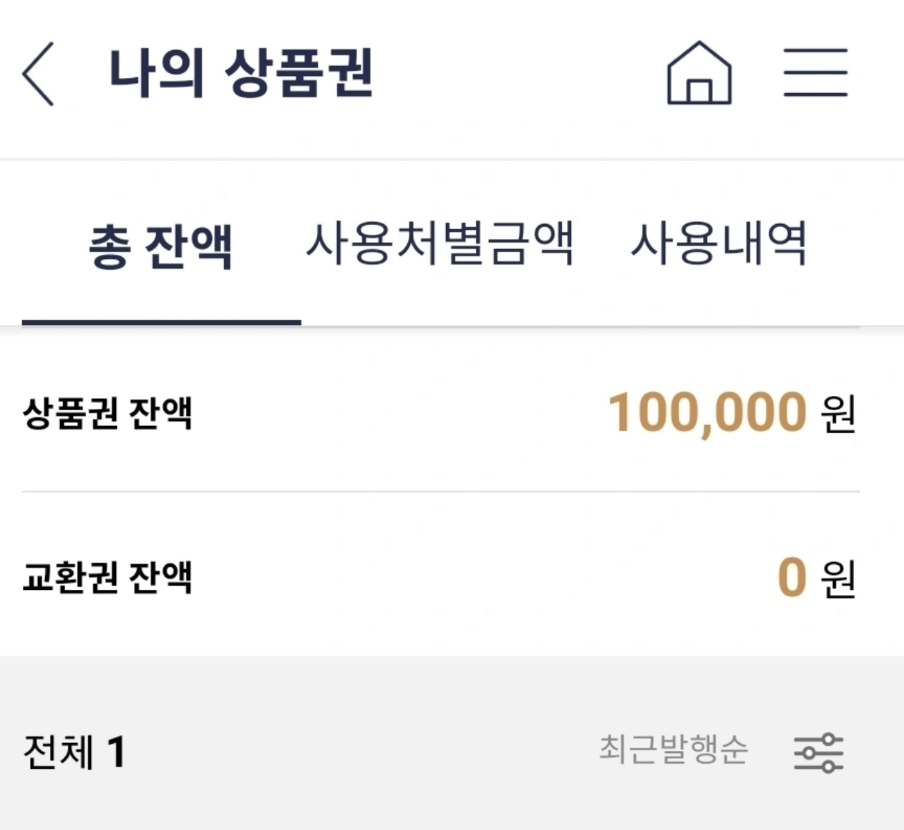
Task: Tap the 전체 1 count label
Action: 74,752
